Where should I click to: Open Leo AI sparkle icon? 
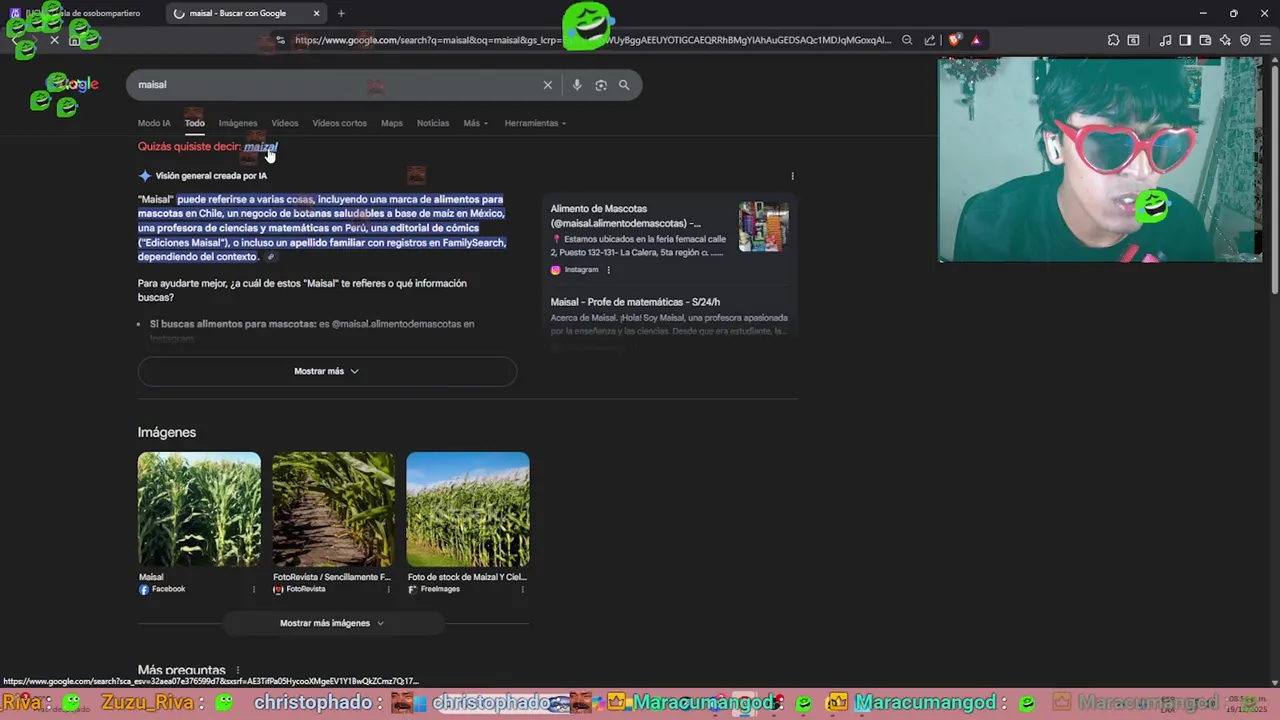click(x=1225, y=40)
